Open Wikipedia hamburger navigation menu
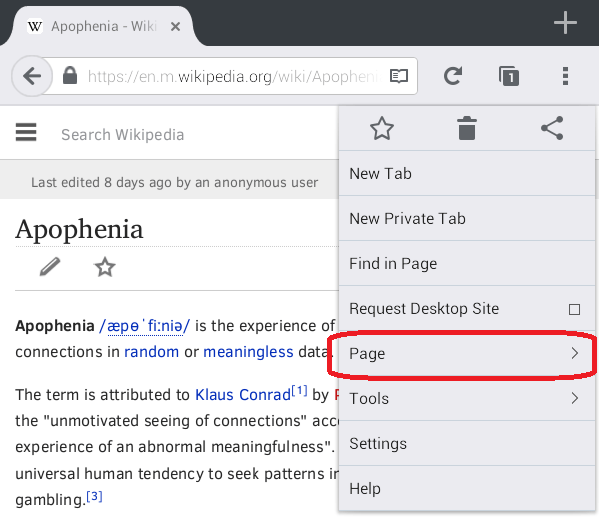599x527 pixels. click(x=26, y=132)
